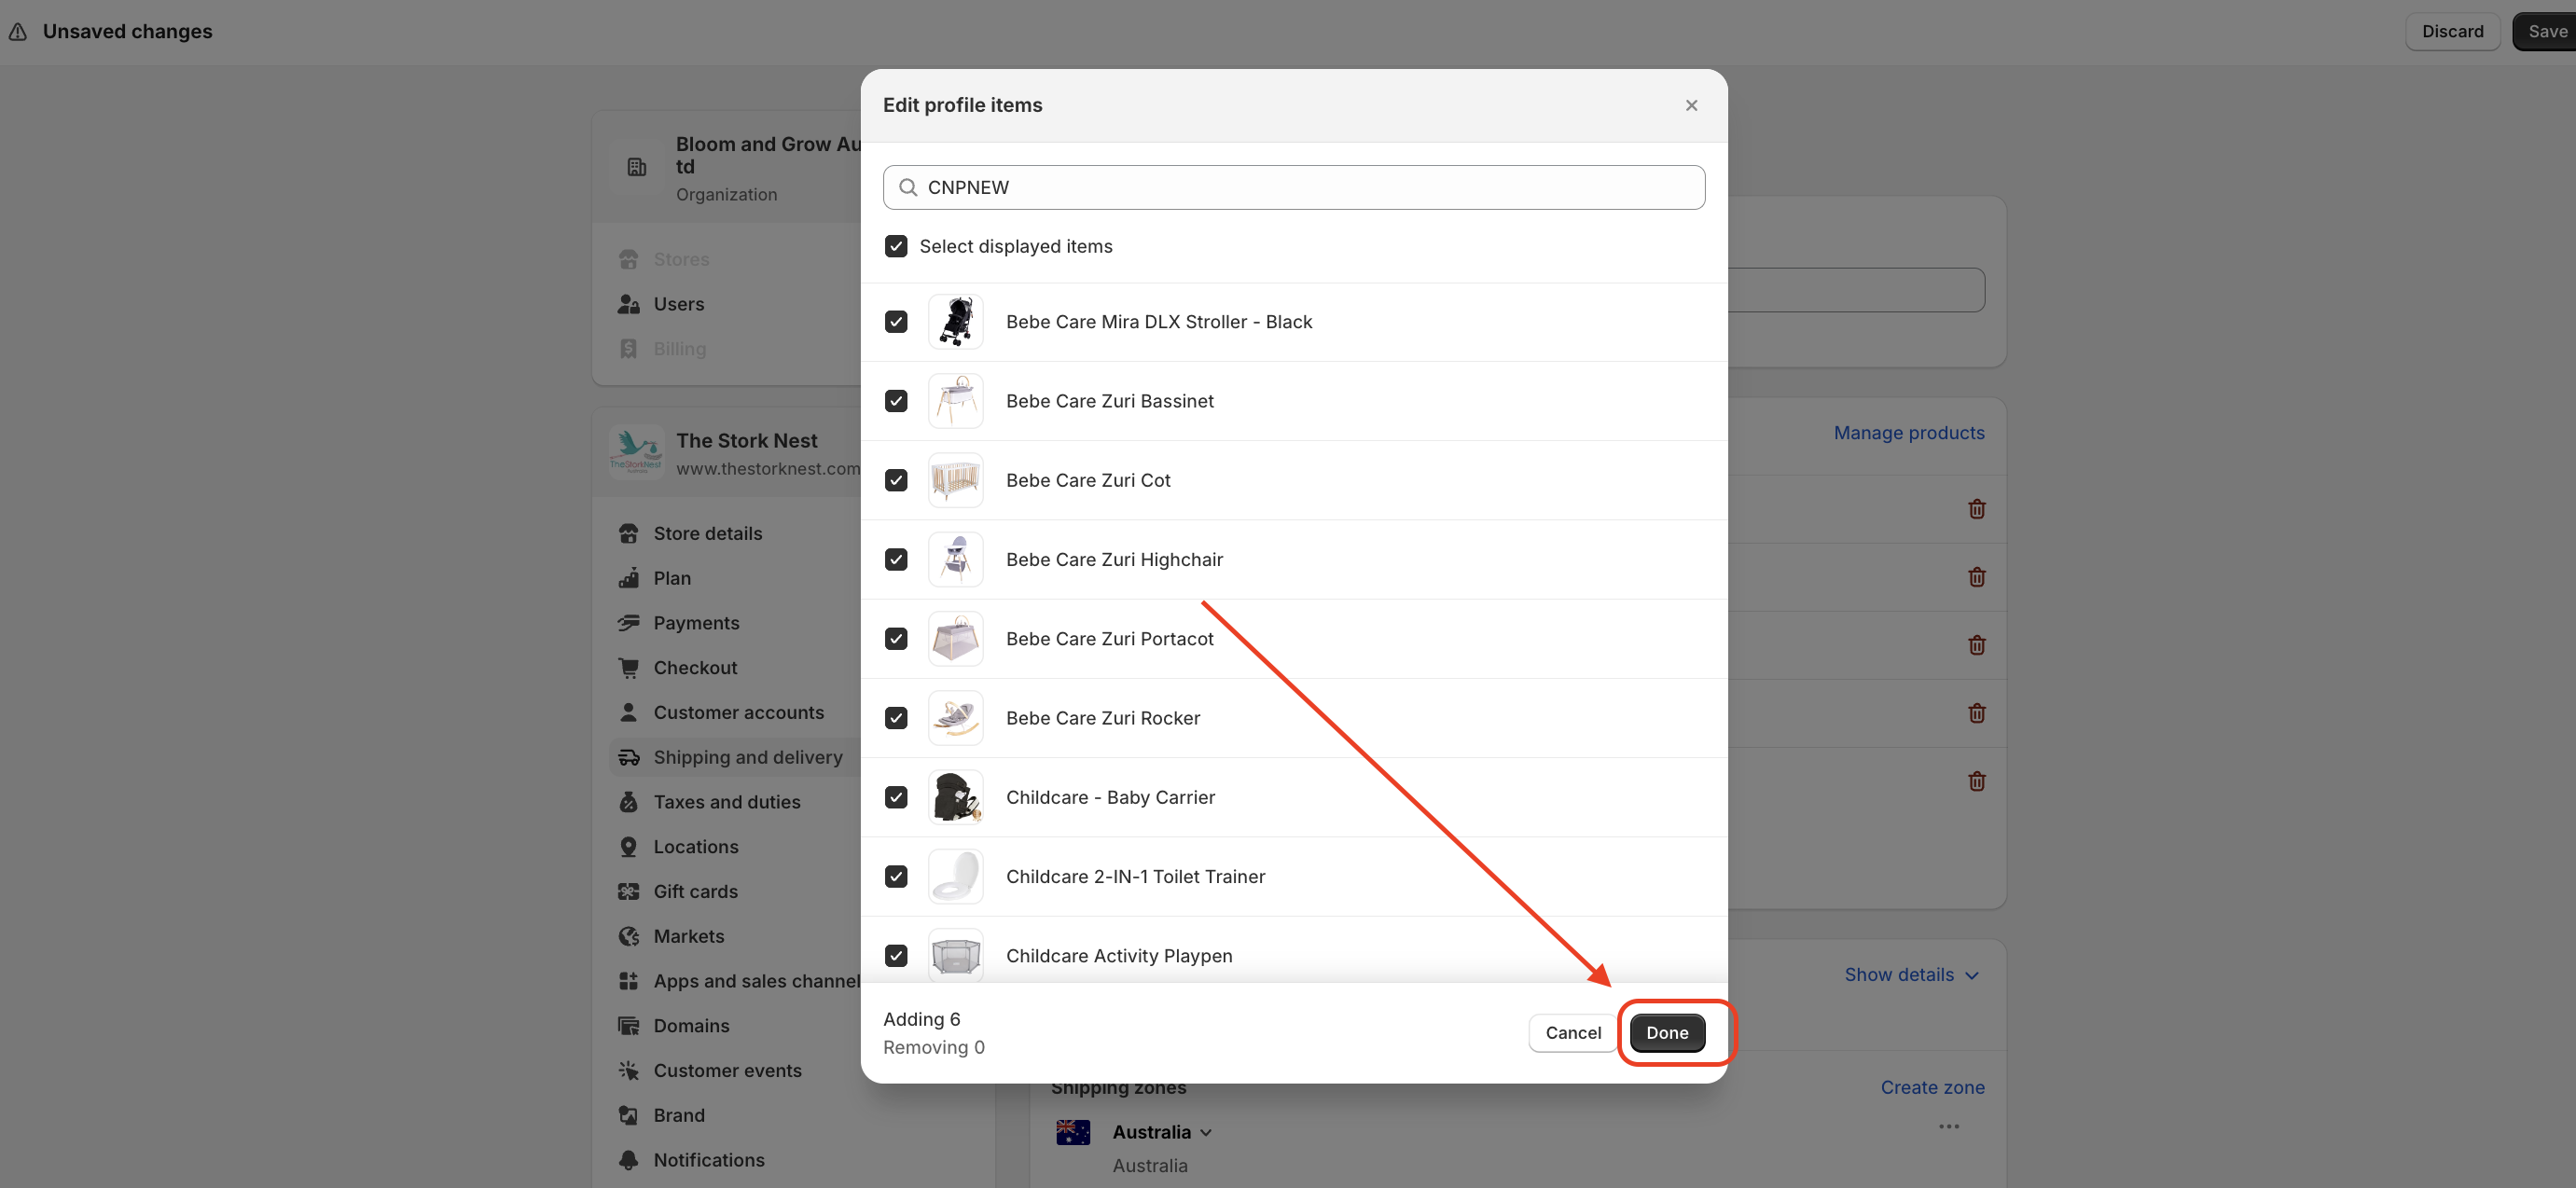2576x1188 pixels.
Task: Click the Mira DLX Stroller thumbnail
Action: (955, 321)
